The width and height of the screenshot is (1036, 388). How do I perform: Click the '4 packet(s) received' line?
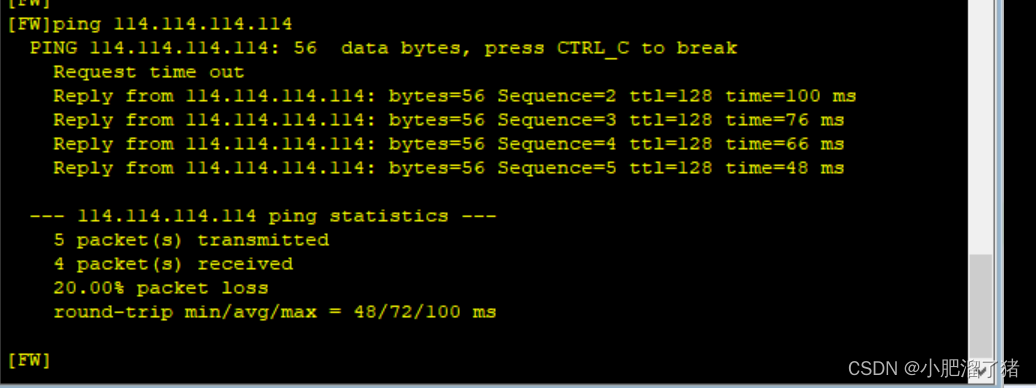(x=173, y=264)
